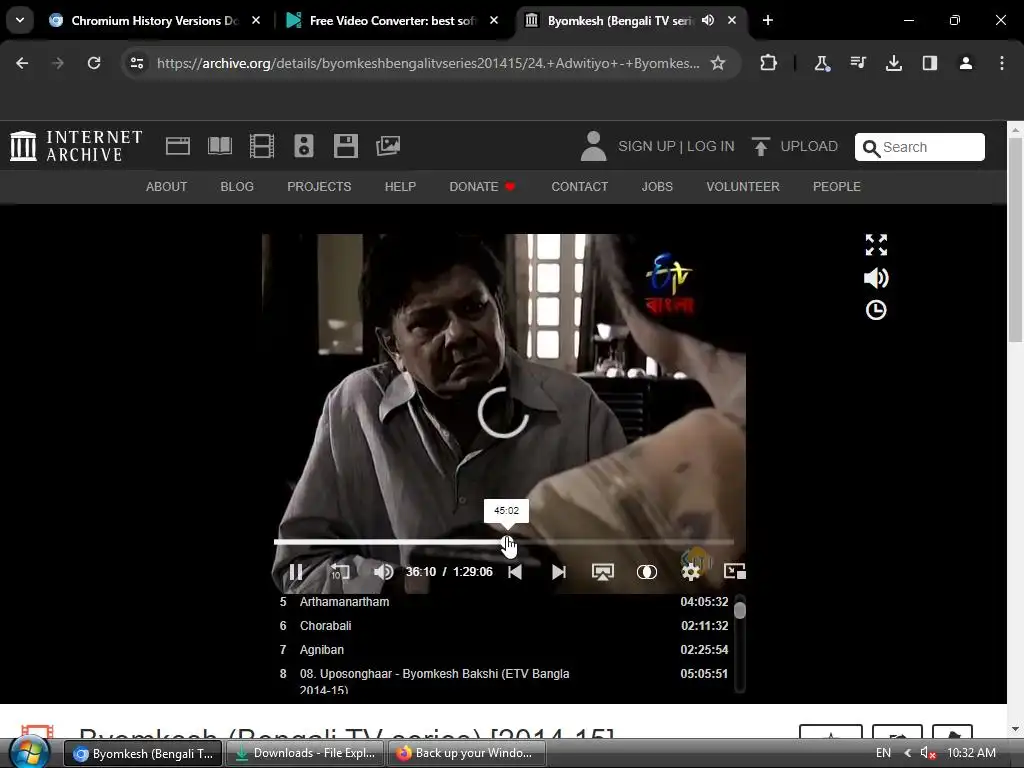Screen dimensions: 1024x768
Task: Mute the Byomkesh tab audio icon
Action: click(708, 20)
